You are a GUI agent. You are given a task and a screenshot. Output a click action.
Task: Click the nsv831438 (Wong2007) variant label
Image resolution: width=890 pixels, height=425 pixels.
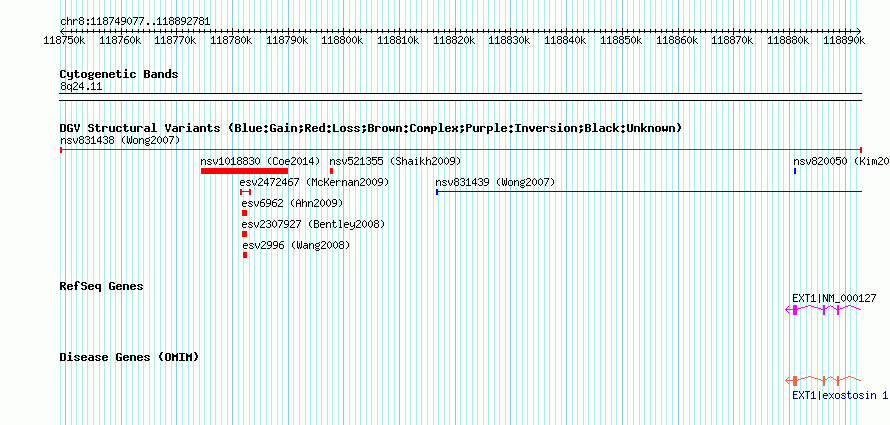point(120,140)
